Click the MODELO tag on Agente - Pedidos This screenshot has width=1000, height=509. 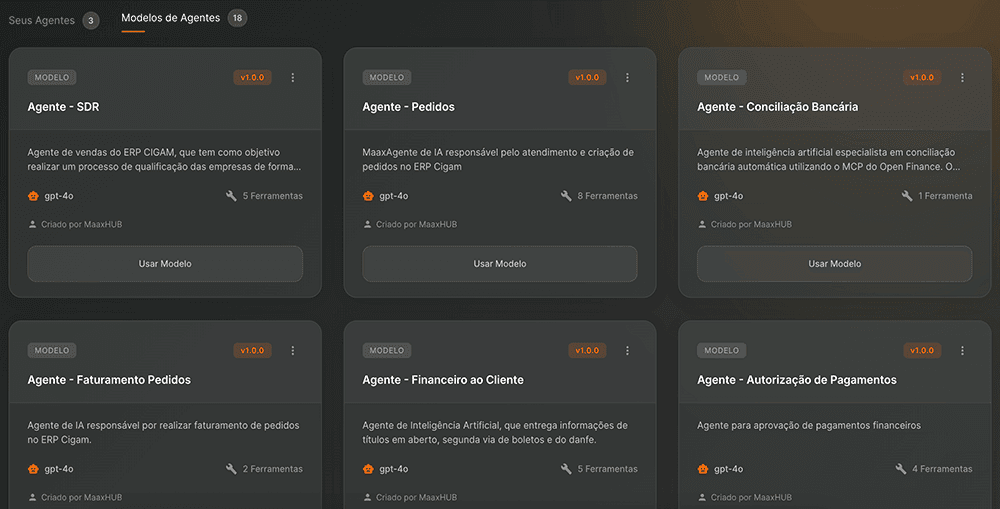pos(386,77)
